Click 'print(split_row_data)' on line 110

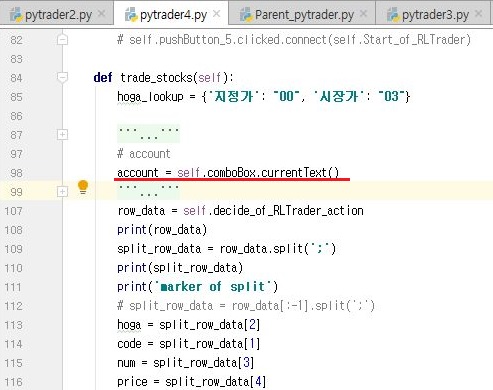pos(180,268)
